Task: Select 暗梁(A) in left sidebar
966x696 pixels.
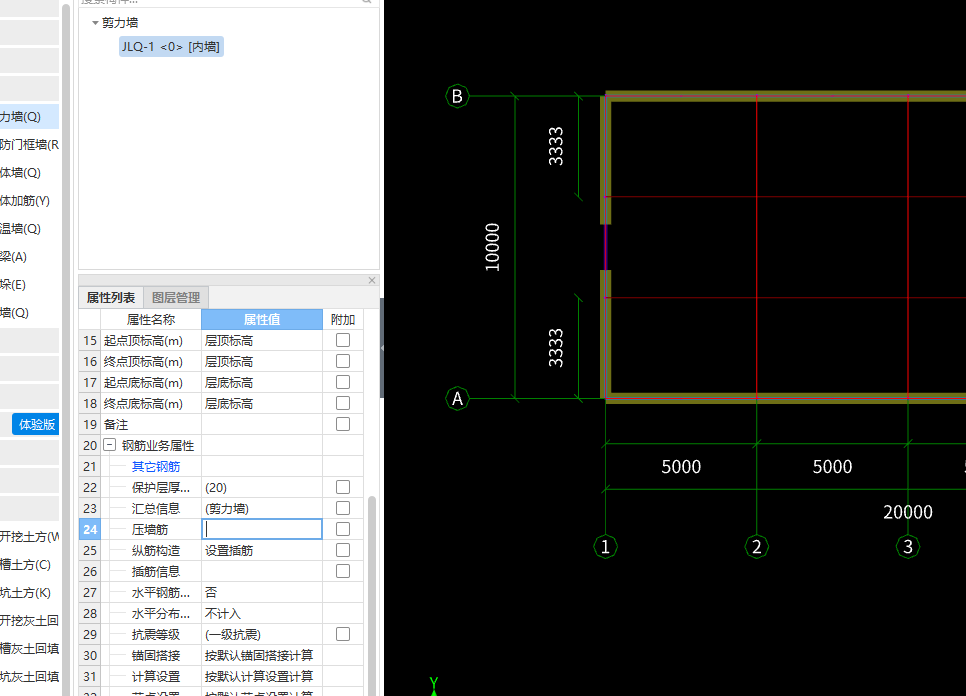Action: tap(29, 257)
